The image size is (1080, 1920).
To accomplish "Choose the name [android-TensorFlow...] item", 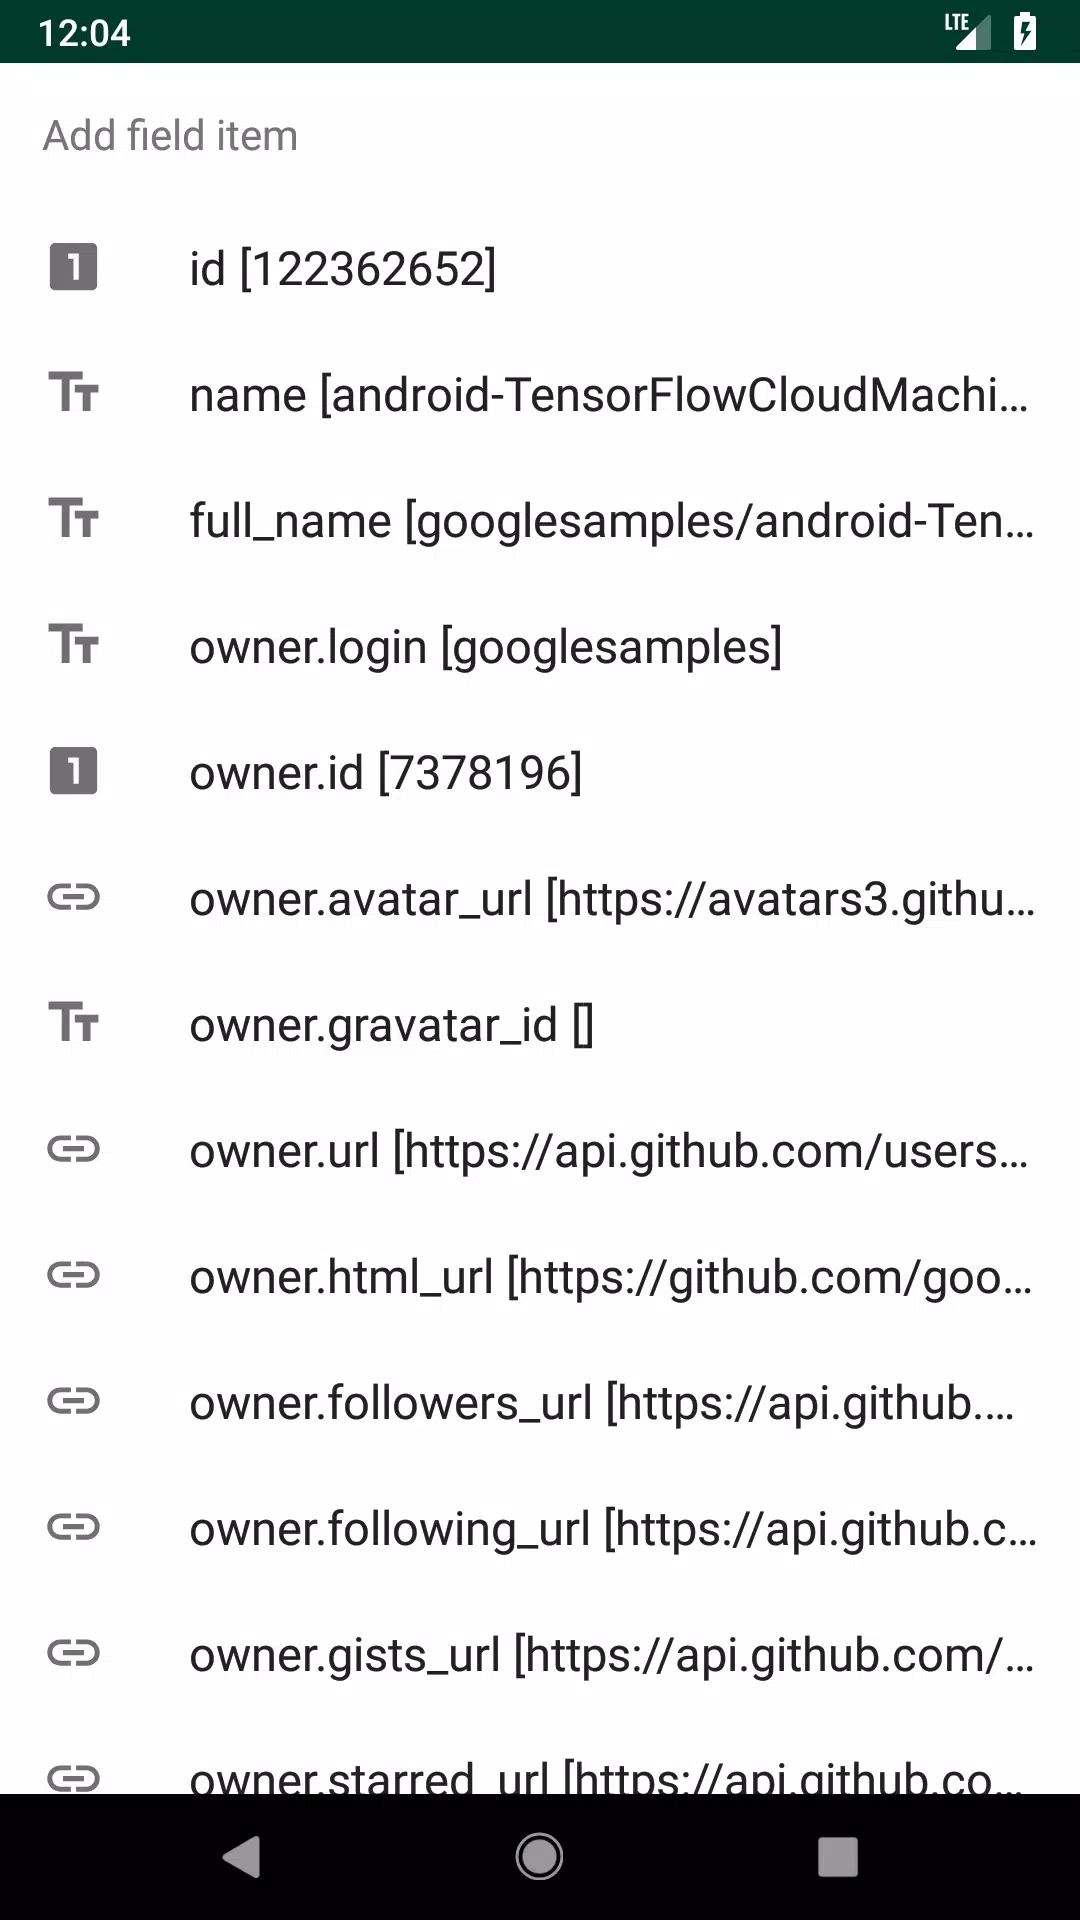I will pos(540,394).
